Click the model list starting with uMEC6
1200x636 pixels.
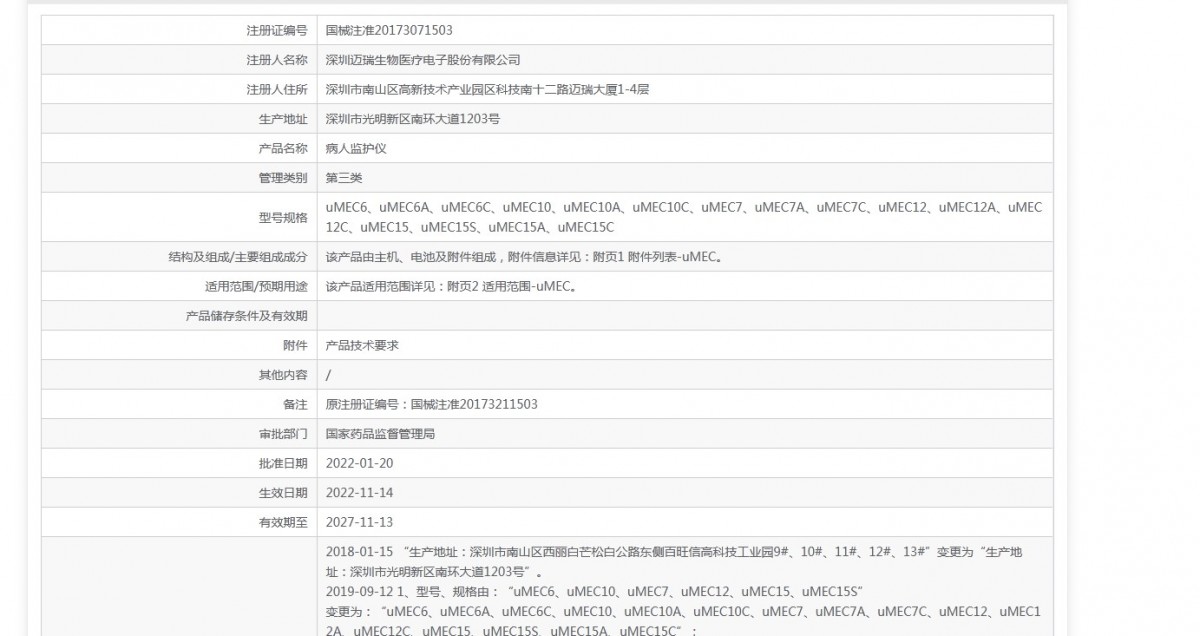[x=684, y=217]
